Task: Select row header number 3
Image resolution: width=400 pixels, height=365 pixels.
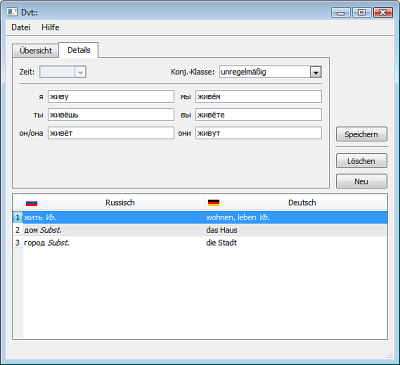Action: pos(18,243)
